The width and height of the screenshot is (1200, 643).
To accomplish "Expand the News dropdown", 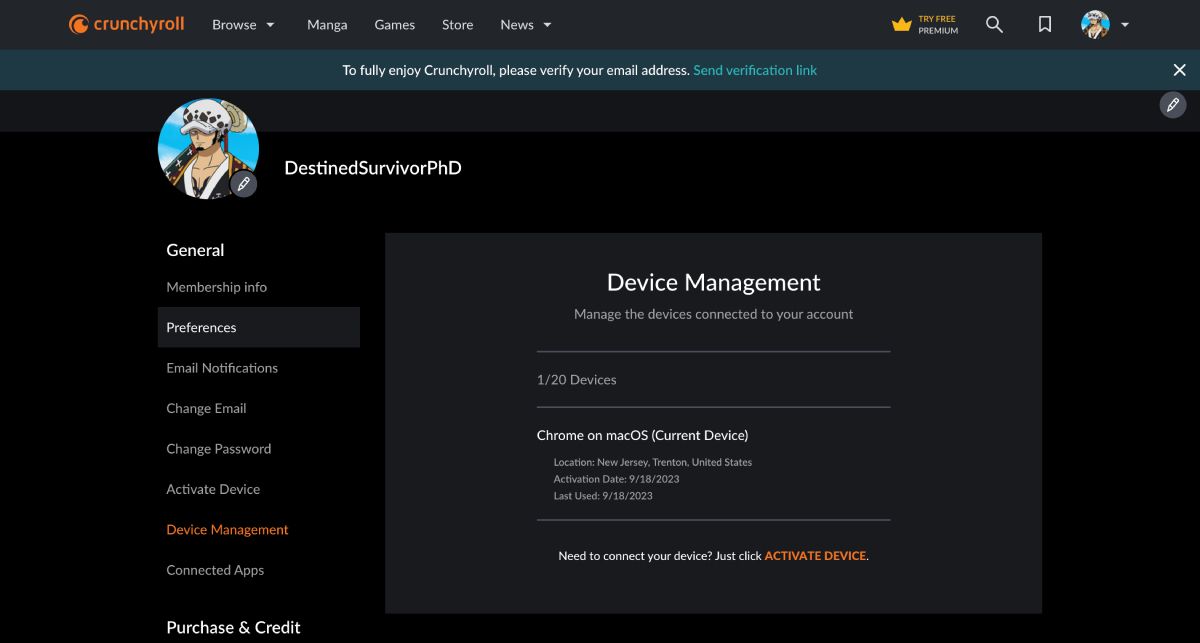I will [x=526, y=24].
